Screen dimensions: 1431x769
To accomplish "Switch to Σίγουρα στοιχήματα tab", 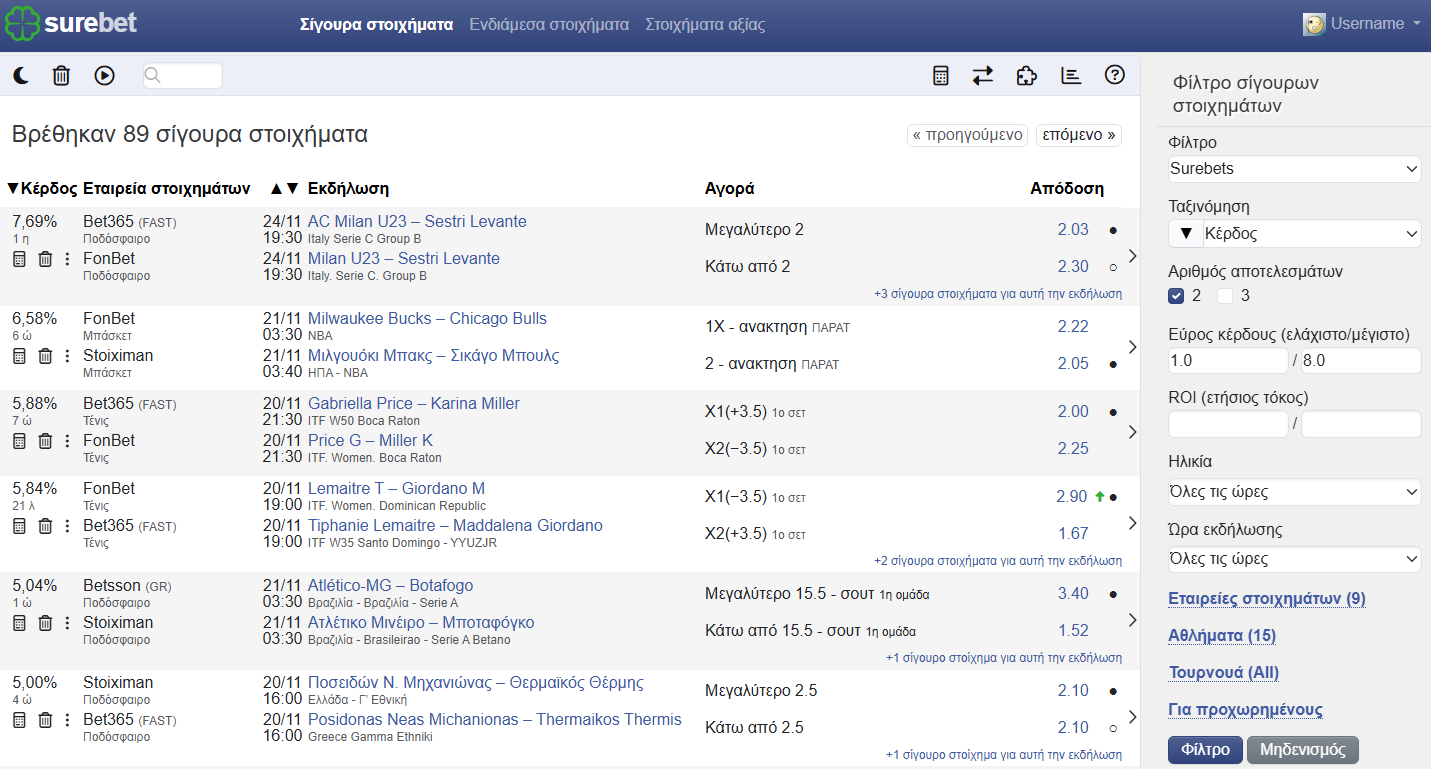I will 377,24.
